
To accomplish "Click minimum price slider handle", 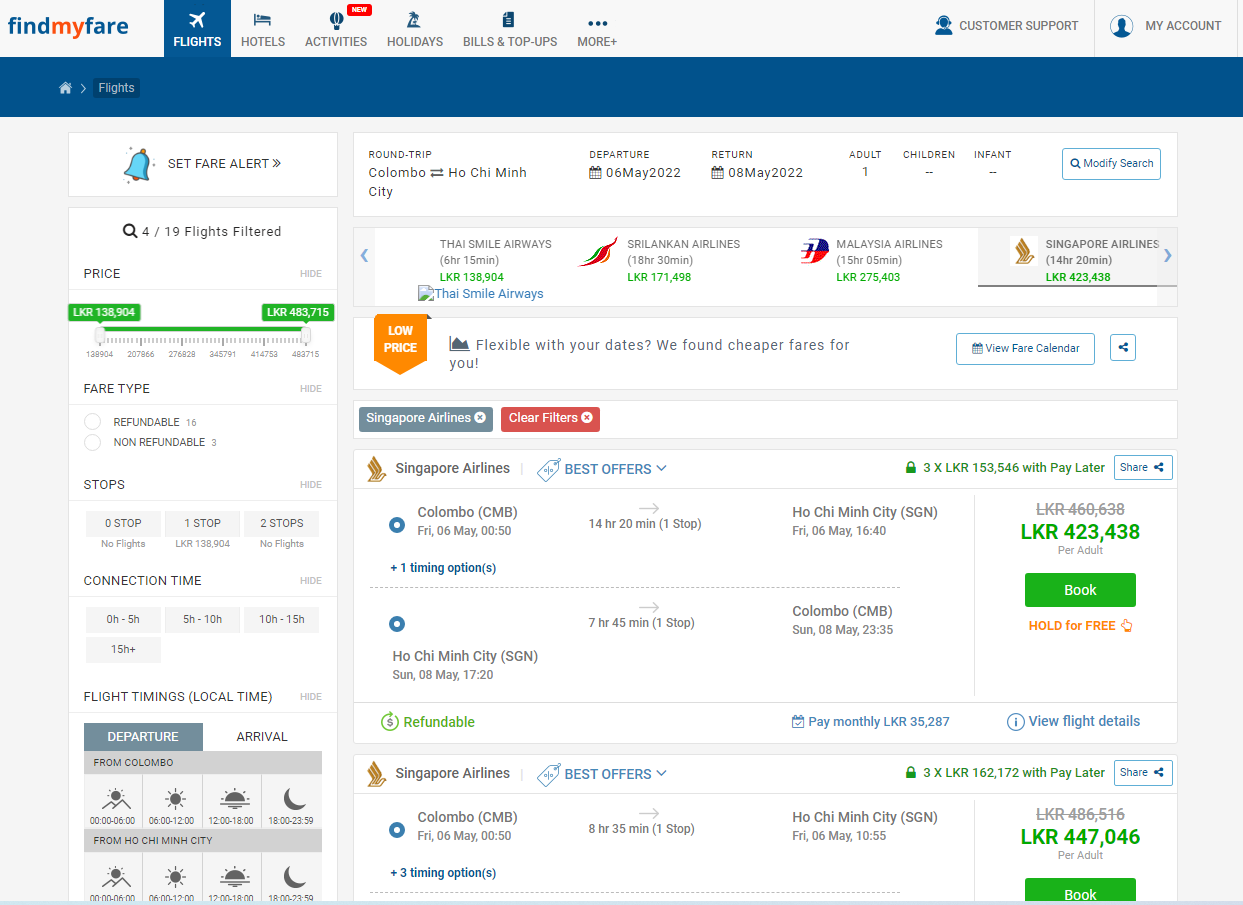I will click(x=100, y=335).
